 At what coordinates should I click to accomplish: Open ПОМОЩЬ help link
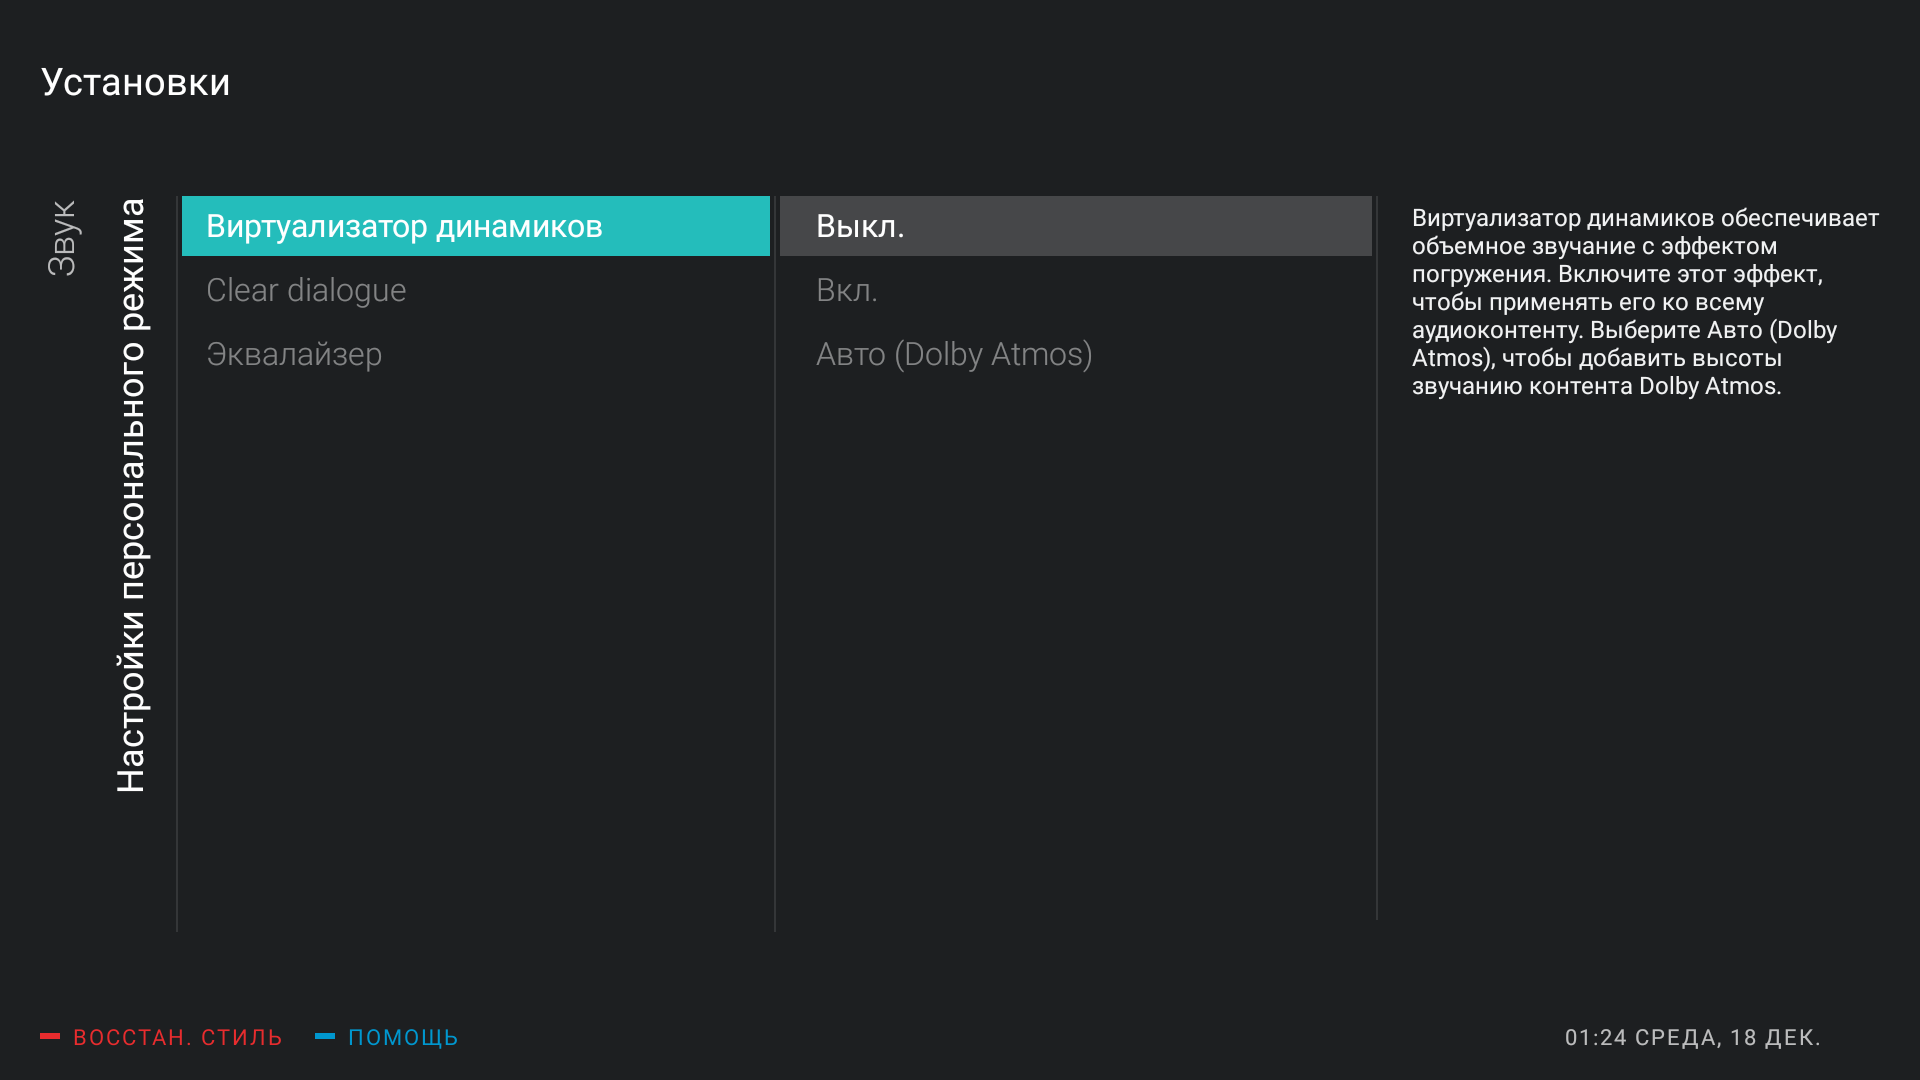coord(402,1038)
